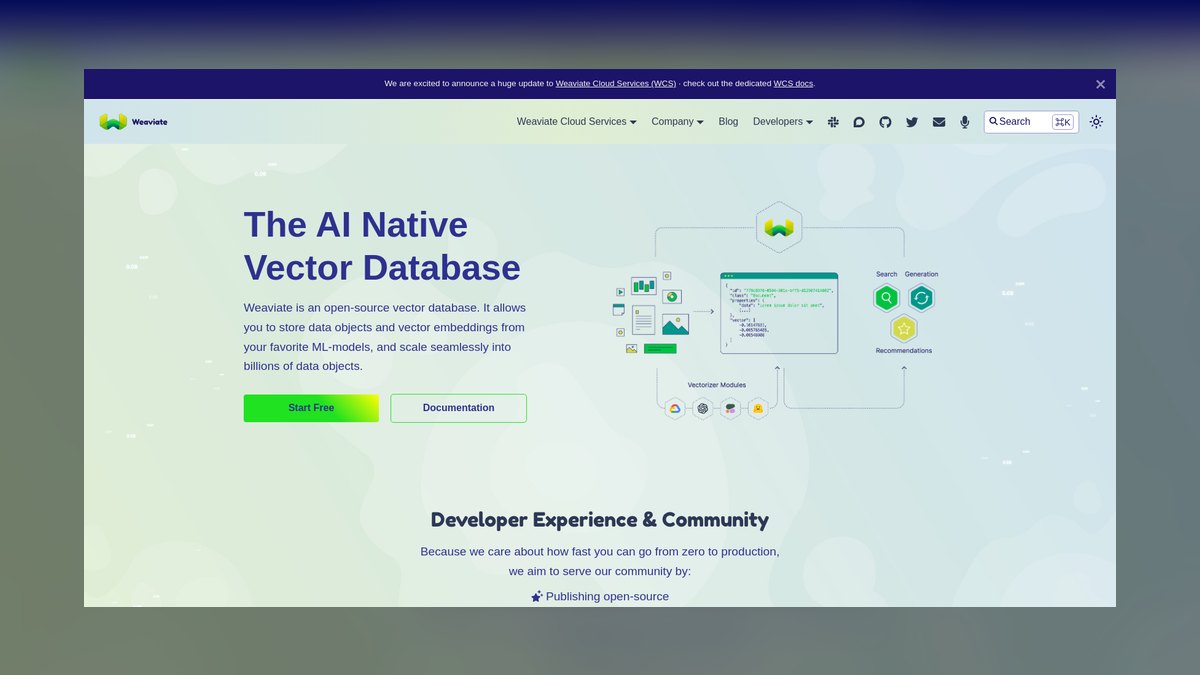Click the play video icon in the diagram

click(x=620, y=292)
